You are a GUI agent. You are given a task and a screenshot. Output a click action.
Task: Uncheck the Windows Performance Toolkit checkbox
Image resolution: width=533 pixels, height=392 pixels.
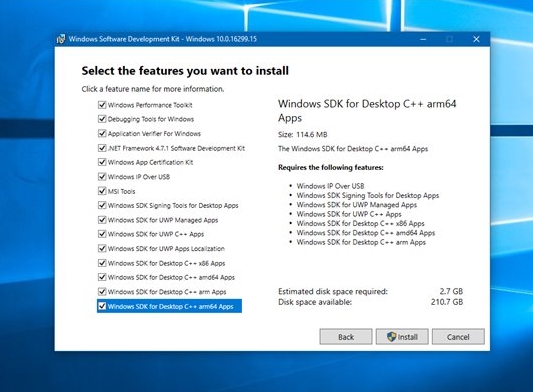click(102, 105)
